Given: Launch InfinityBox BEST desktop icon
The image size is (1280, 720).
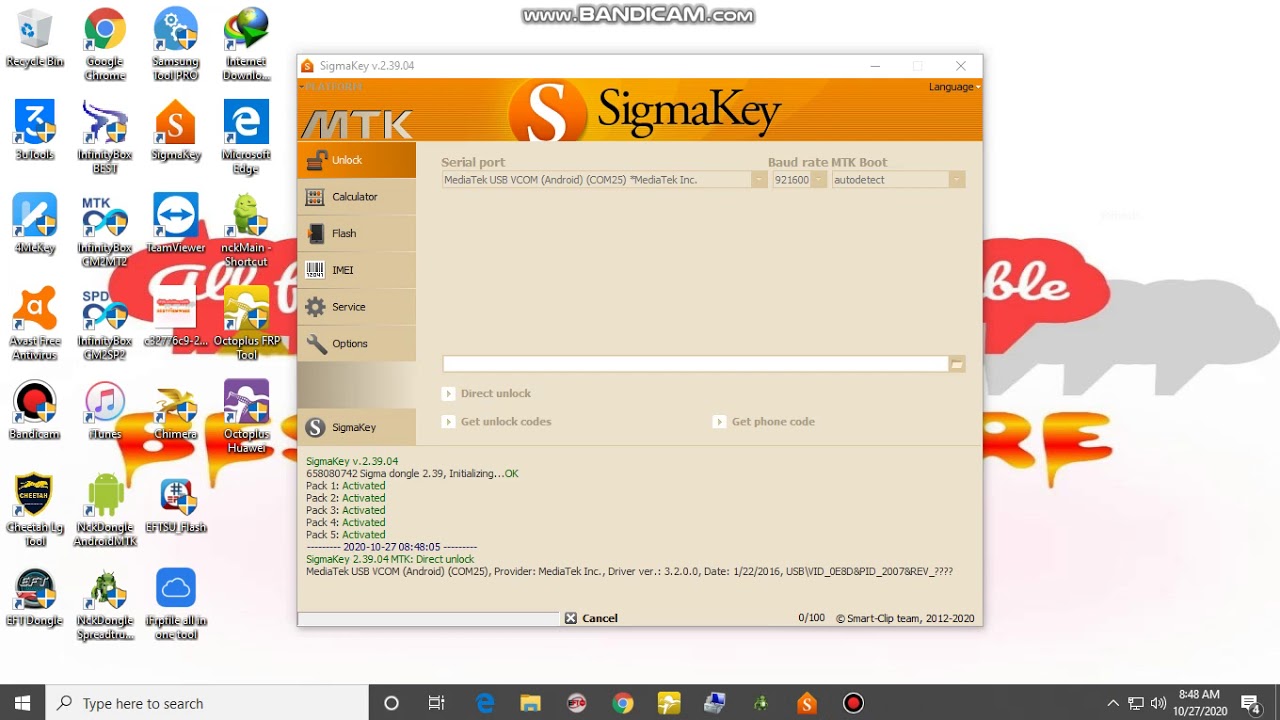Looking at the screenshot, I should pyautogui.click(x=105, y=136).
